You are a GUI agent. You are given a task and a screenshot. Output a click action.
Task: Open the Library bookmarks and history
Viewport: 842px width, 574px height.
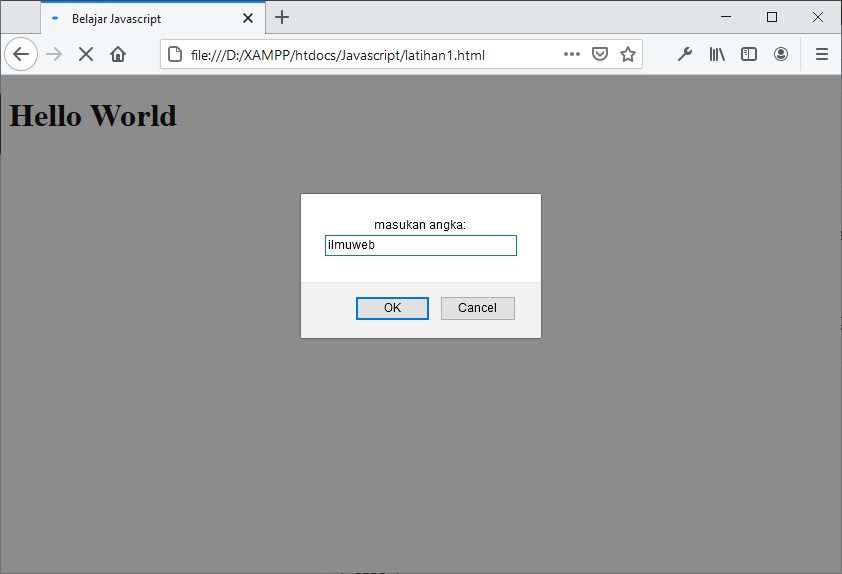coord(717,54)
